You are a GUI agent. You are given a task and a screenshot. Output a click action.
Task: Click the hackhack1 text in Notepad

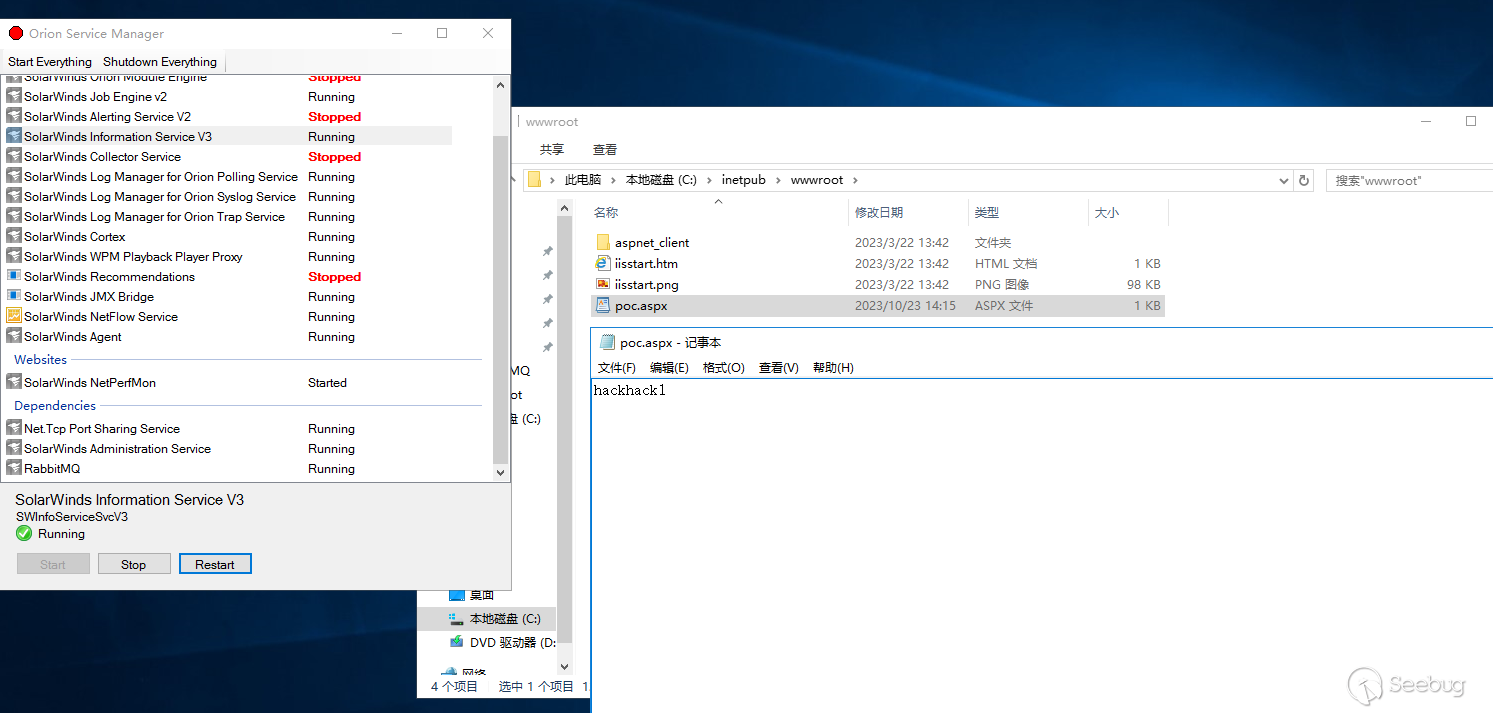[629, 391]
